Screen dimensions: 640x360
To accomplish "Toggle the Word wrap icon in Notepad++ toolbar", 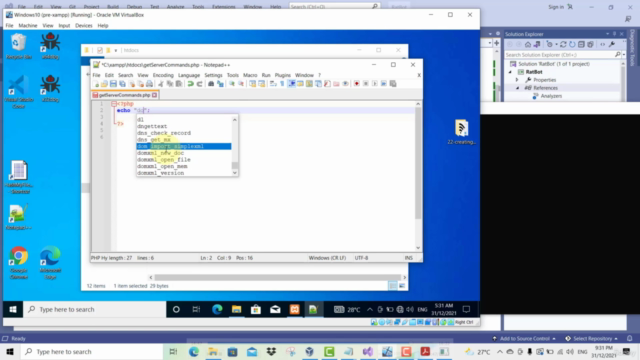I will pos(273,84).
